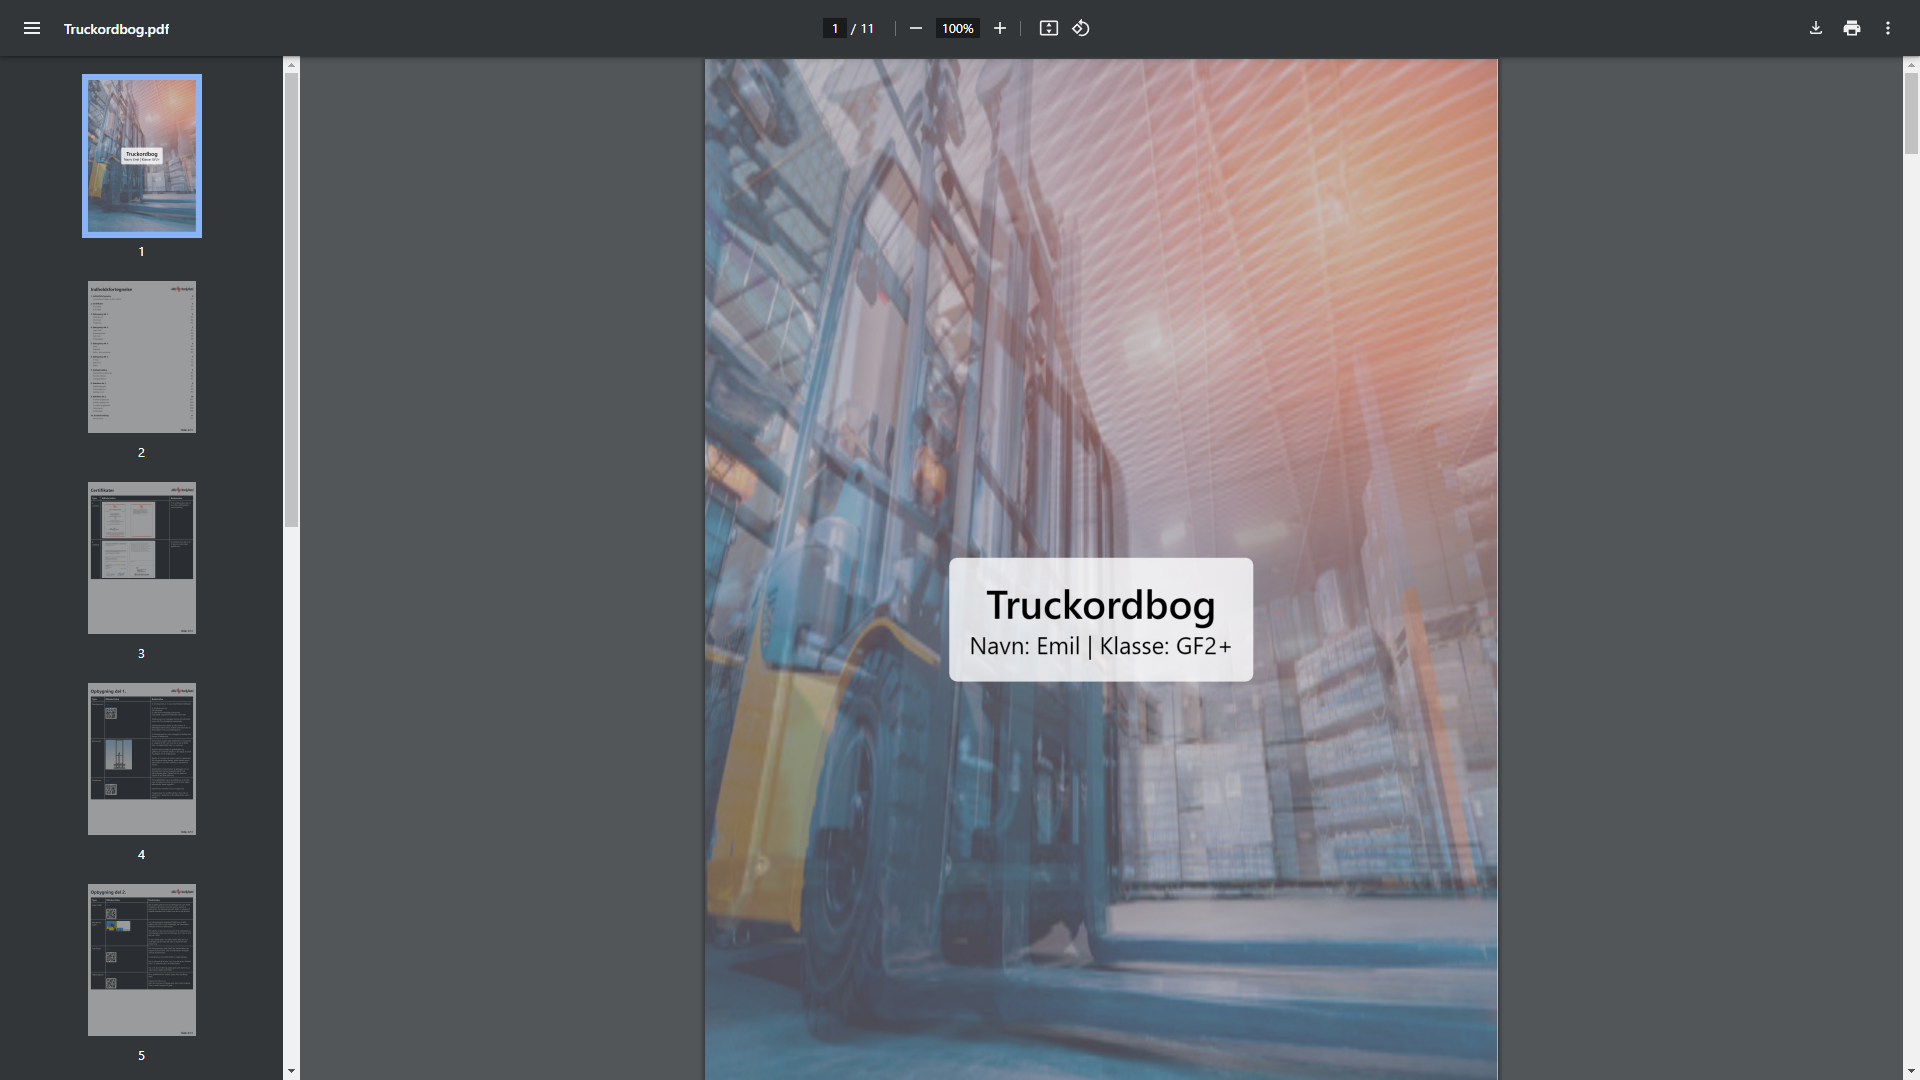This screenshot has width=1920, height=1080.
Task: Open page 2 thumbnail (table of contents)
Action: click(142, 357)
